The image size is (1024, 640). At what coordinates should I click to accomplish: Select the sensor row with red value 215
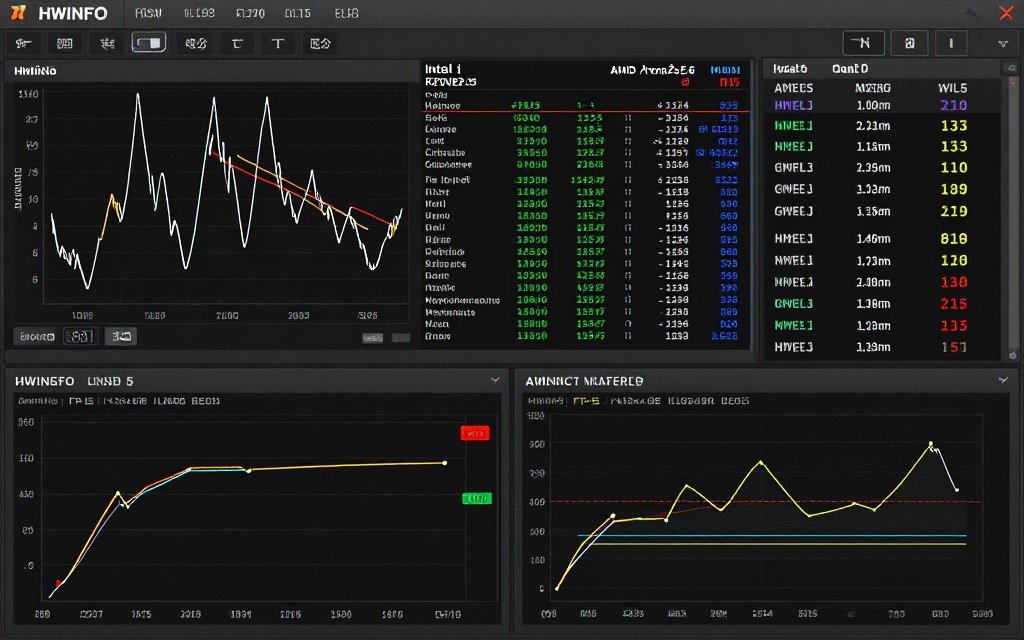[x=882, y=304]
